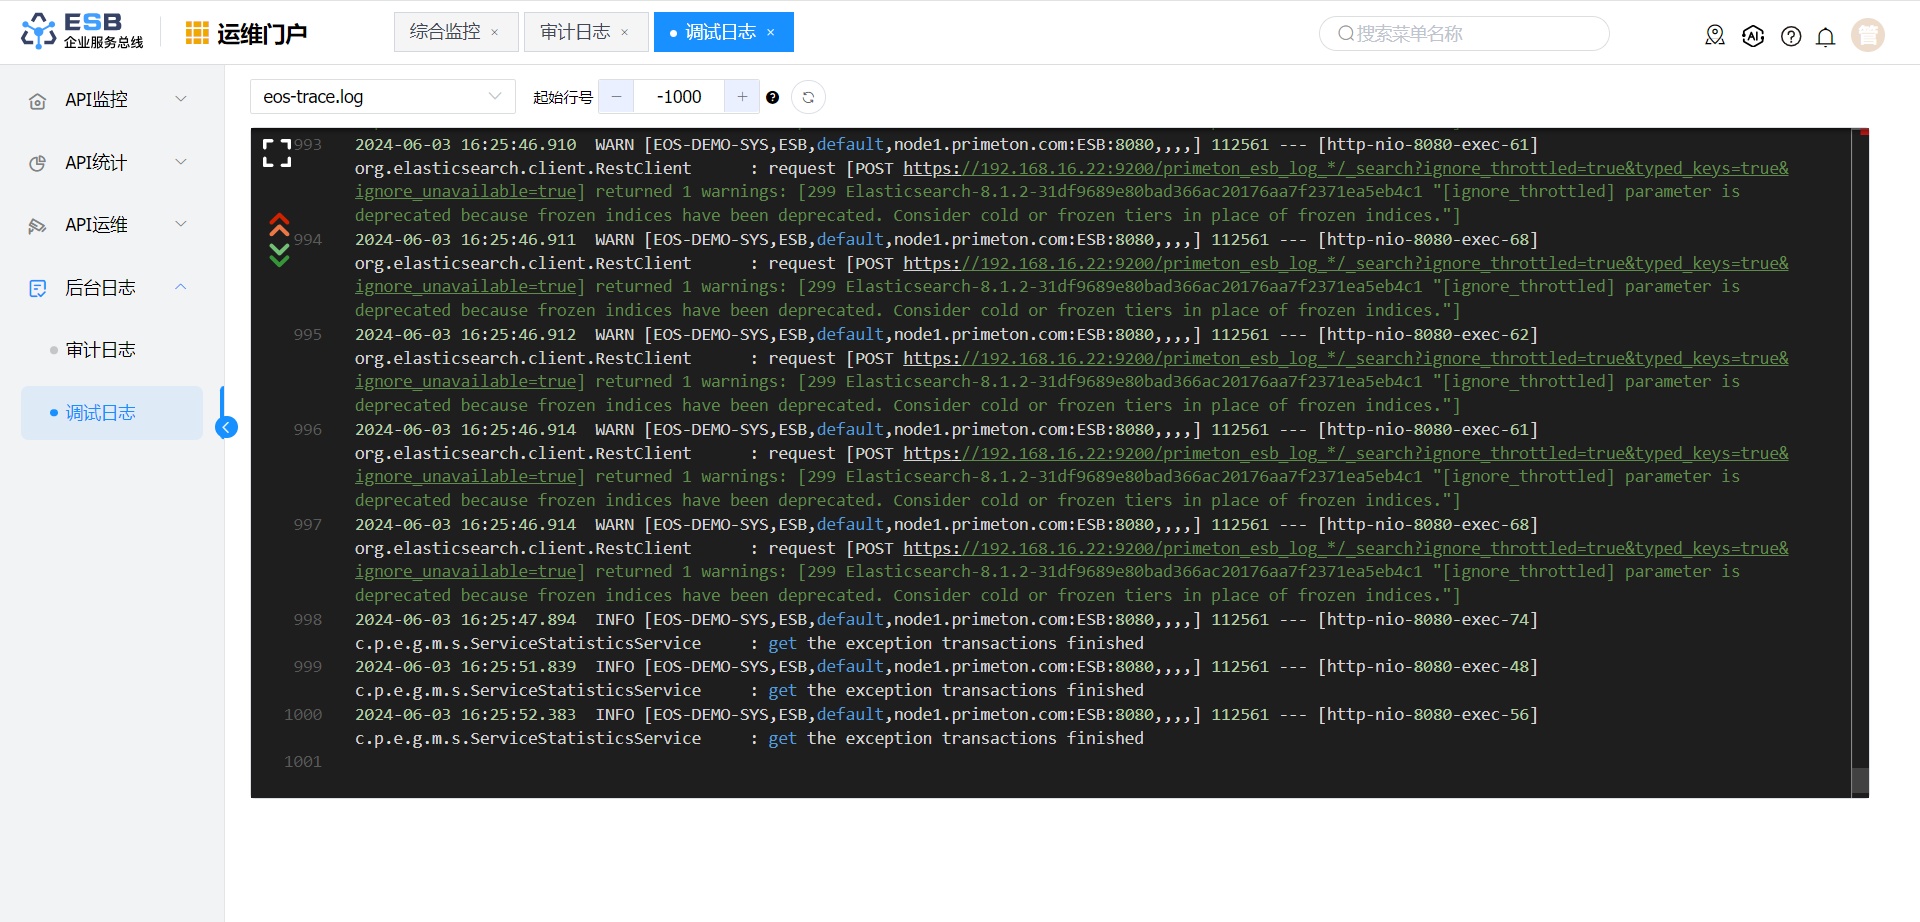Viewport: 1920px width, 922px height.
Task: Open the eos-trace.log file dropdown
Action: click(x=382, y=97)
